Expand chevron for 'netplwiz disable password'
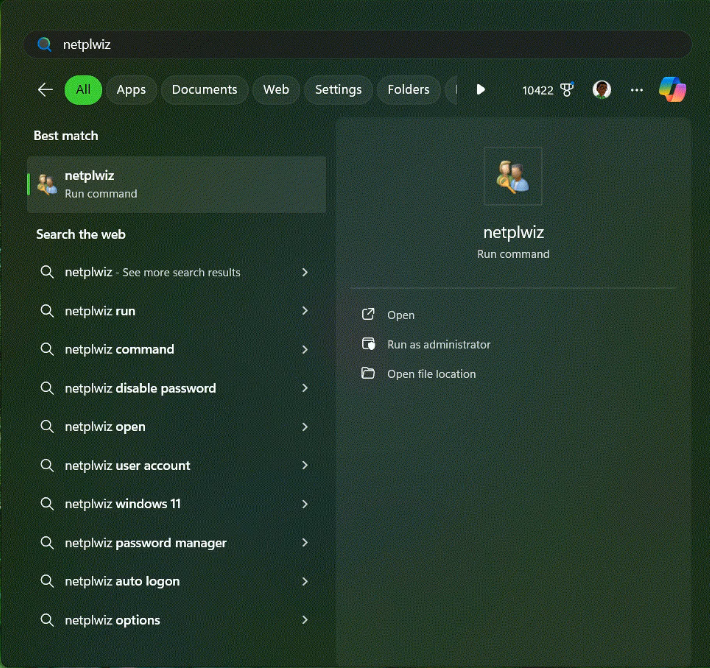 pos(305,388)
